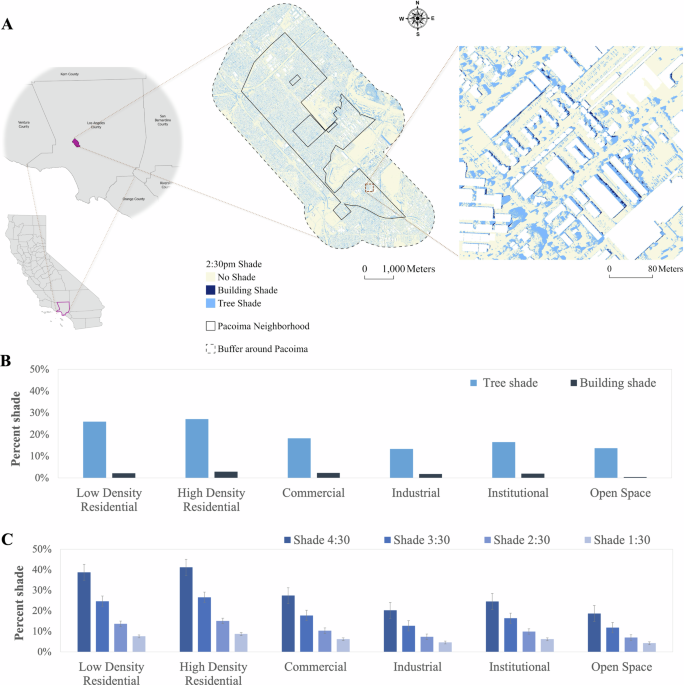
Task: Click the 'Ventura County' map label
Action: point(24,125)
